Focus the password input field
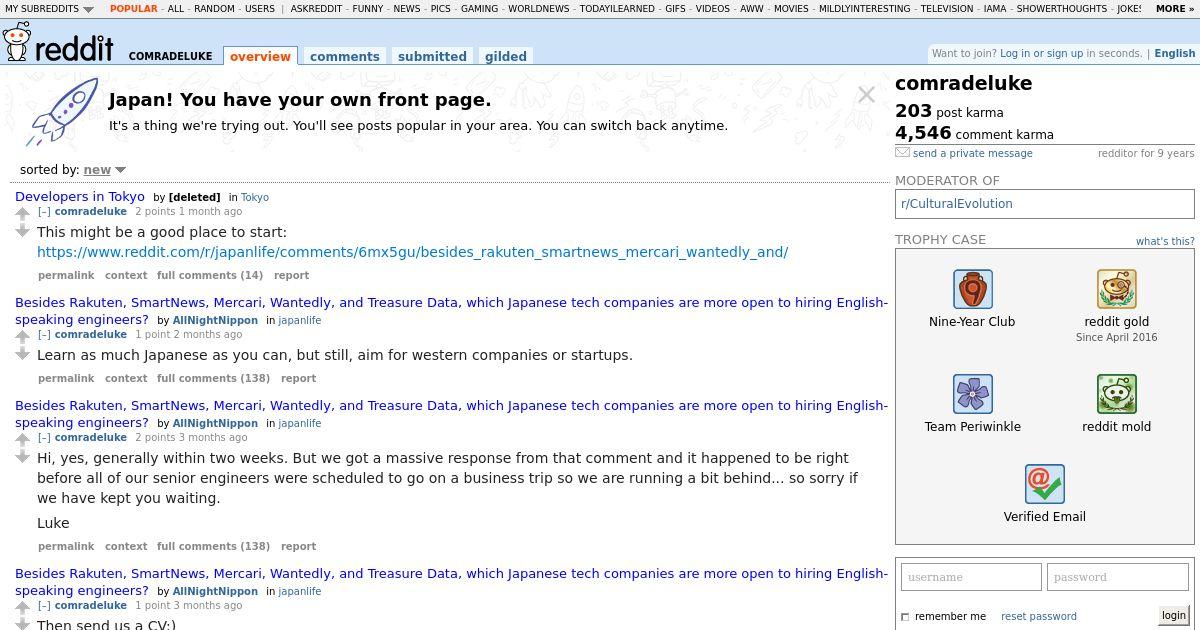 coord(1117,577)
